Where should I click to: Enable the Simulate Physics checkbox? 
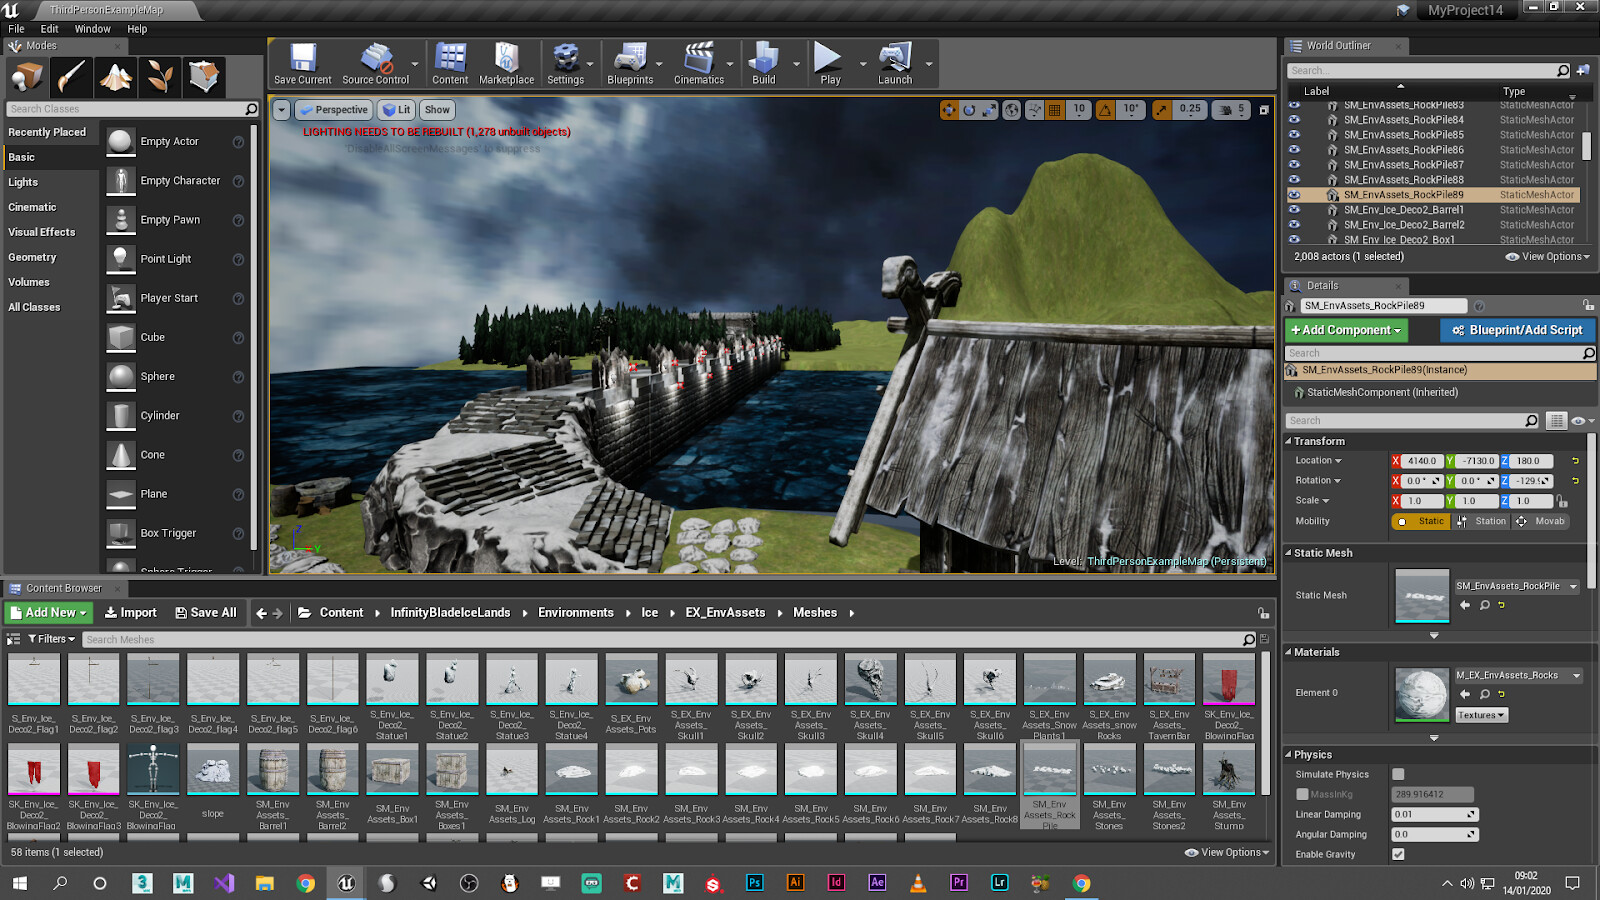(x=1397, y=773)
